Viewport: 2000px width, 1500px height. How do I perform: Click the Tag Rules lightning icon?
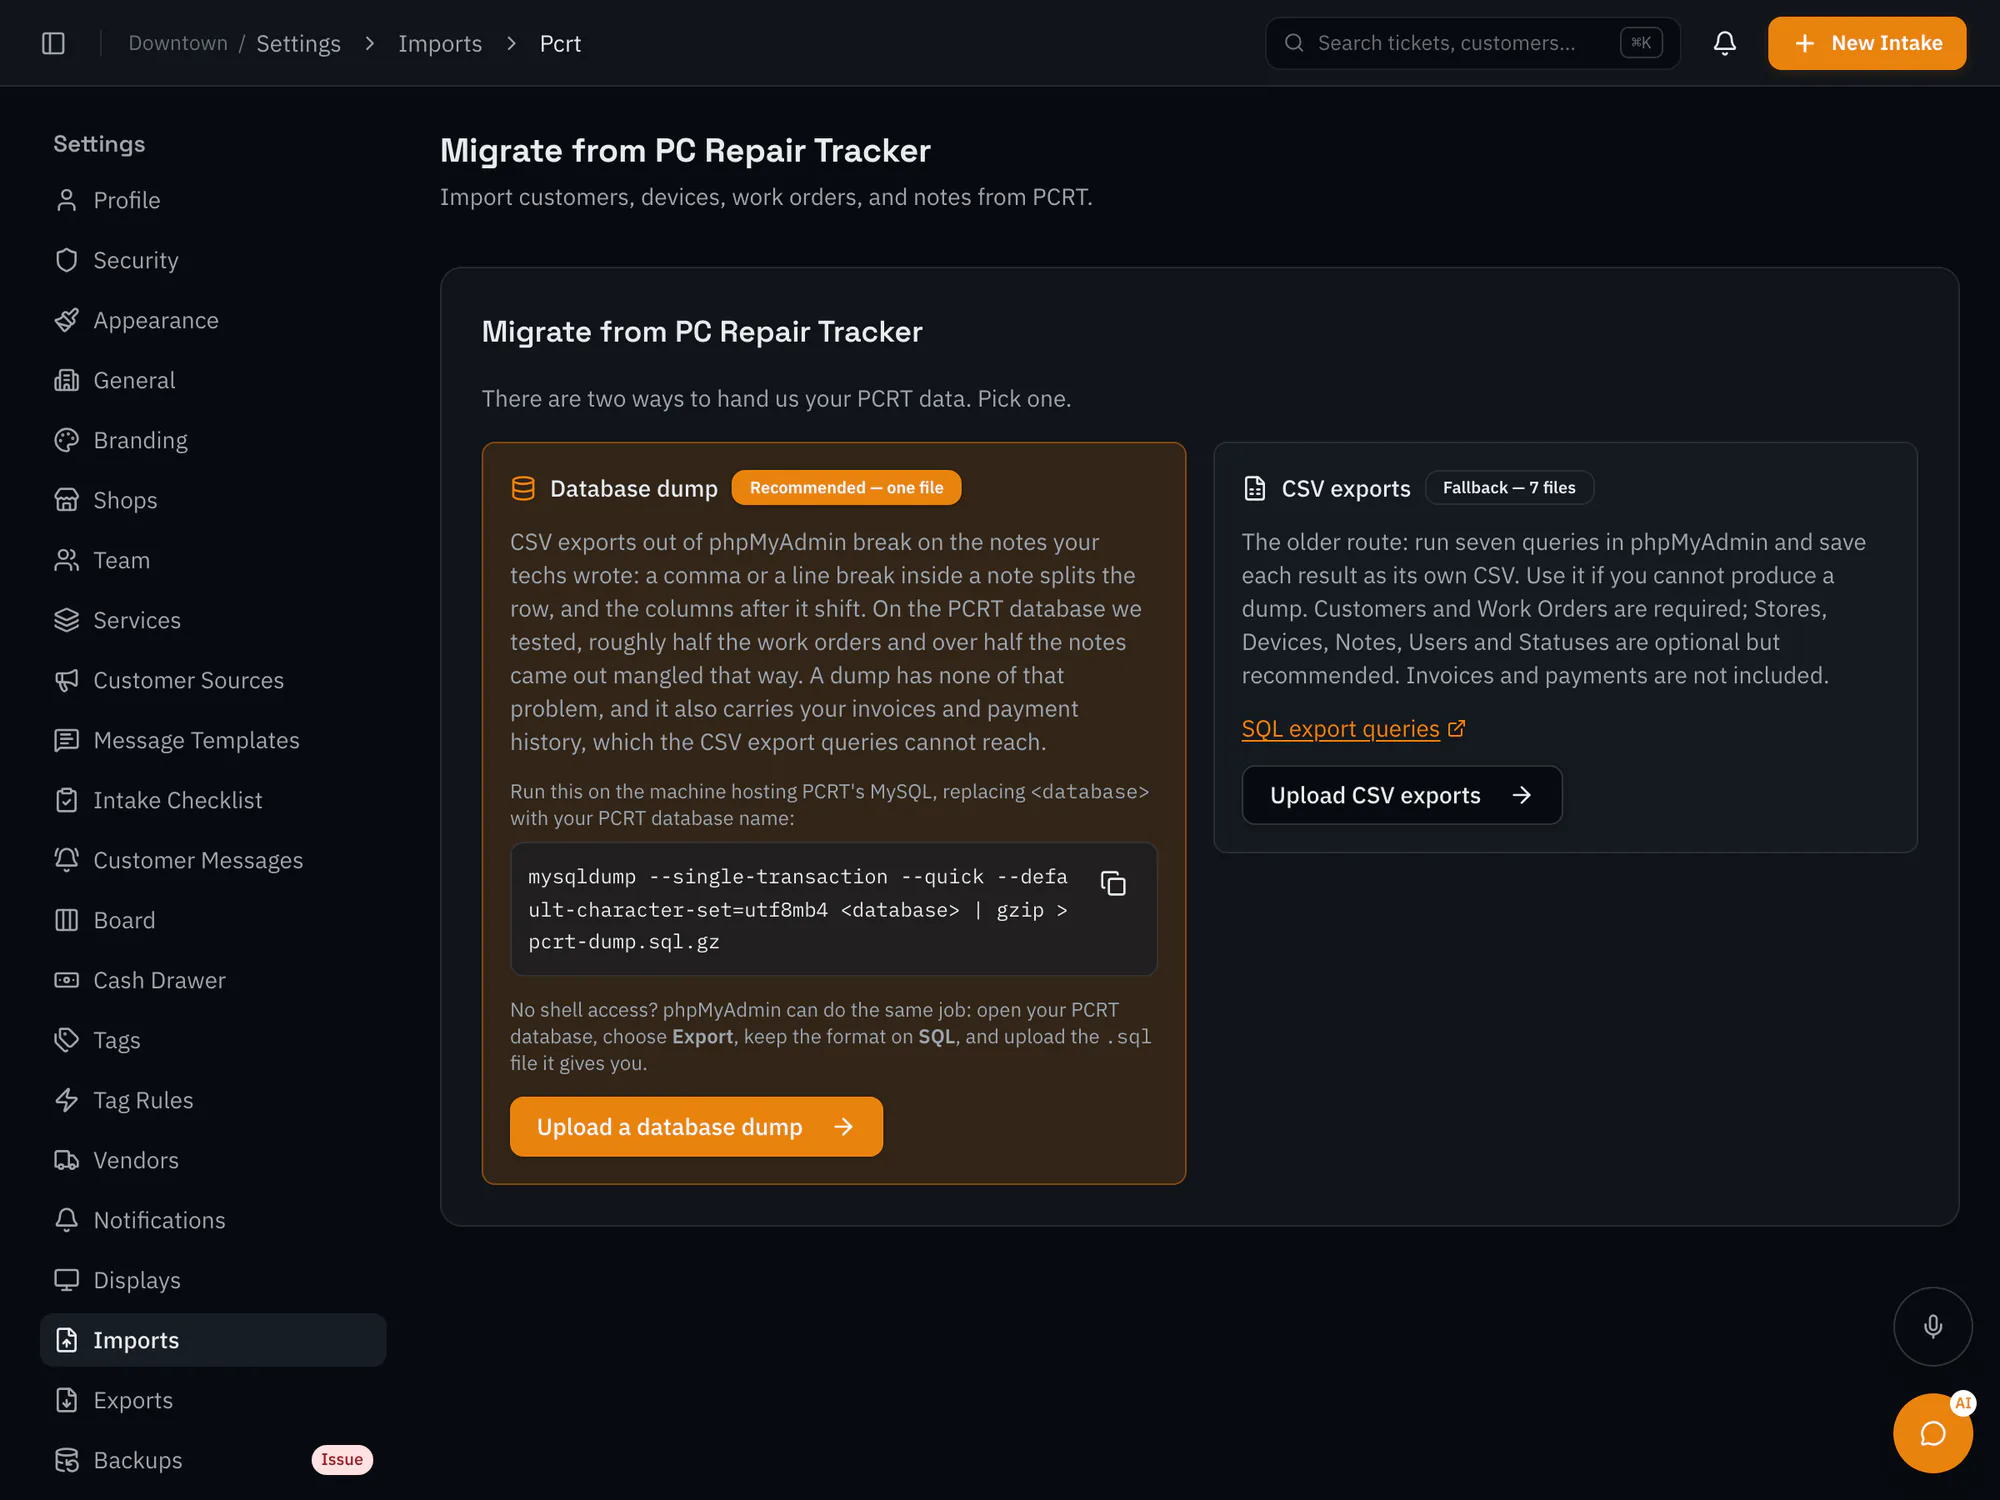click(x=67, y=1100)
